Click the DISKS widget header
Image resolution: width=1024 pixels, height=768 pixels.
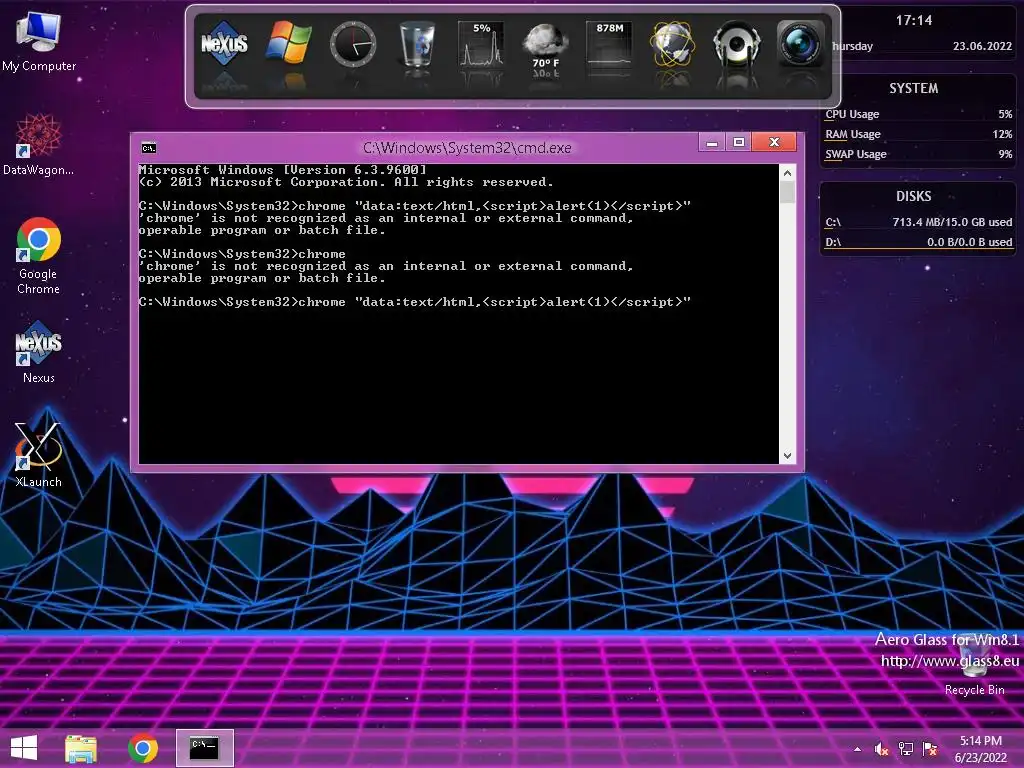pyautogui.click(x=913, y=197)
